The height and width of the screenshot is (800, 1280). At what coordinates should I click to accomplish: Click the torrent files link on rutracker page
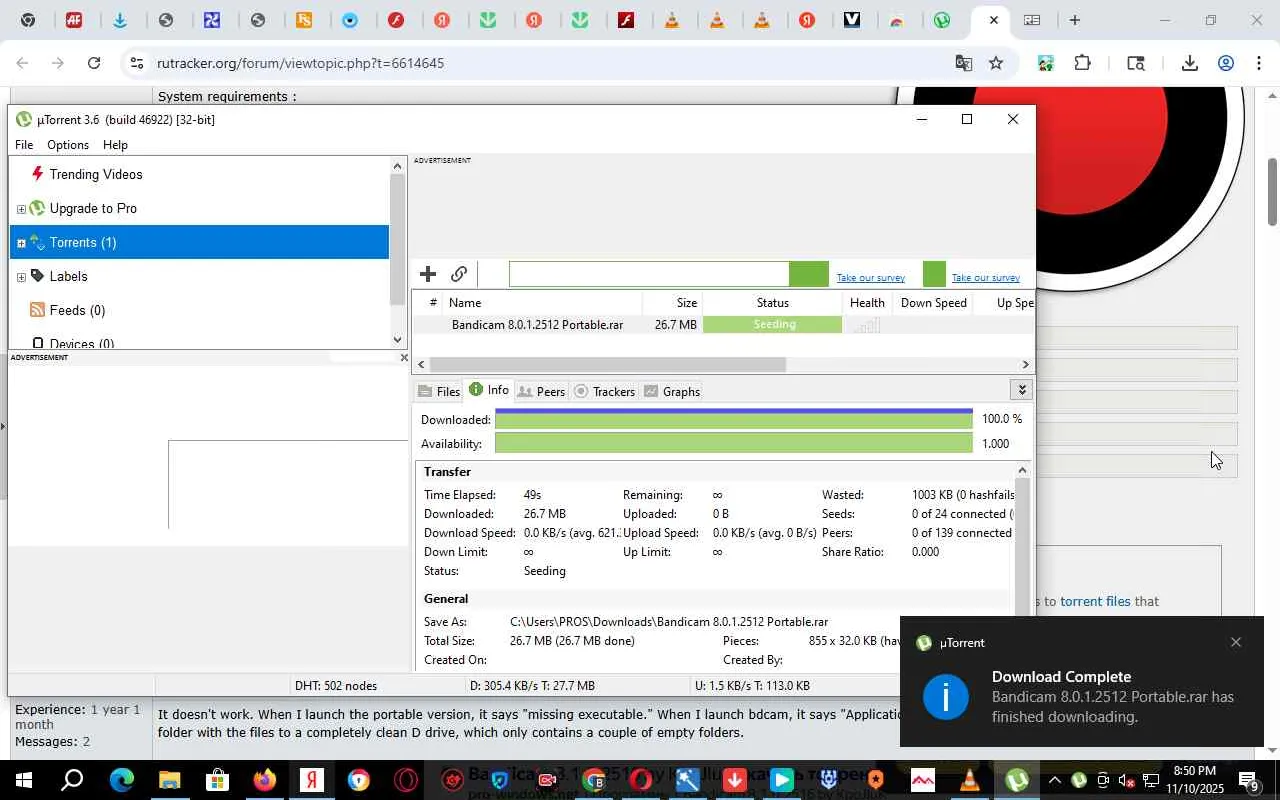tap(1095, 601)
